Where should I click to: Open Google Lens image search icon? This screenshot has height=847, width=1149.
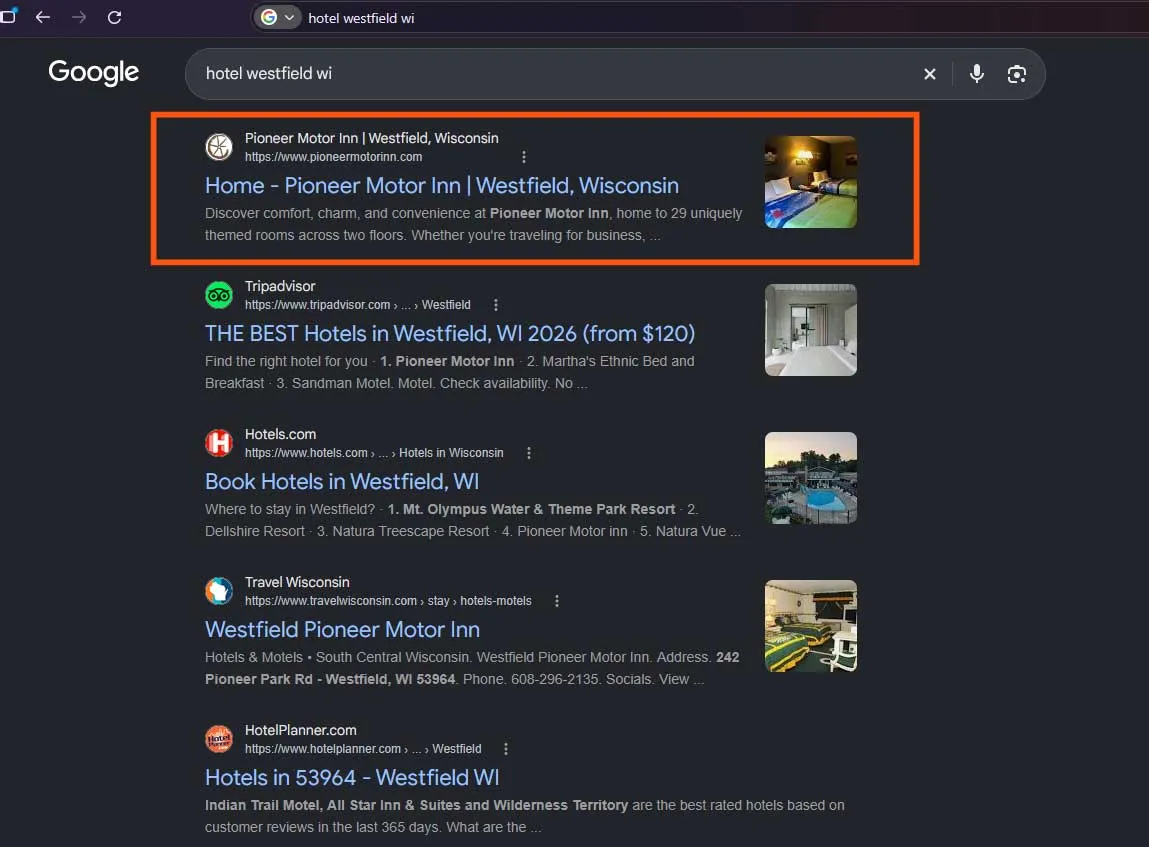pos(1016,73)
